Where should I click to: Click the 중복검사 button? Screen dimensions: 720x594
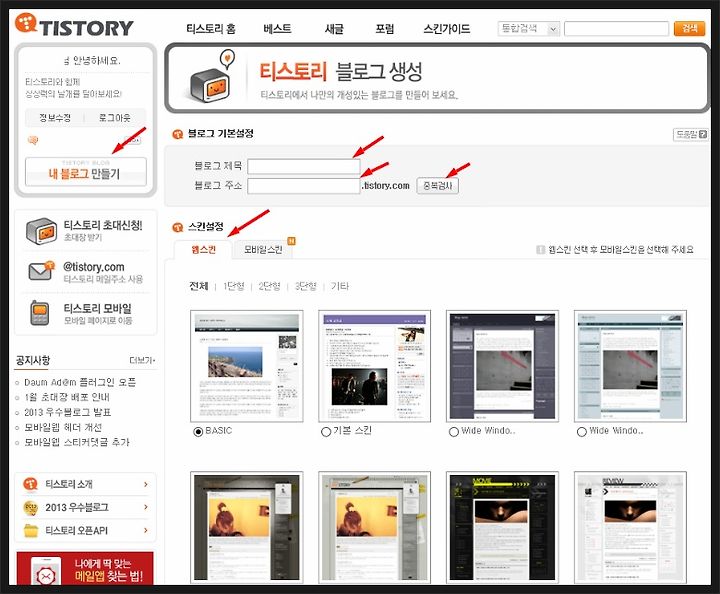[437, 186]
